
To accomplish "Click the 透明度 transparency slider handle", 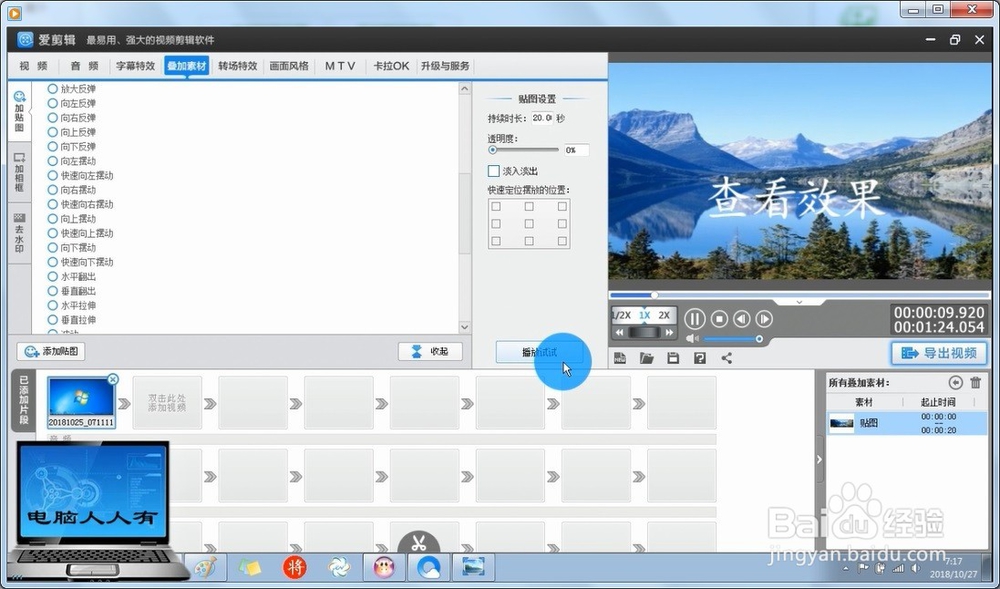I will [492, 150].
